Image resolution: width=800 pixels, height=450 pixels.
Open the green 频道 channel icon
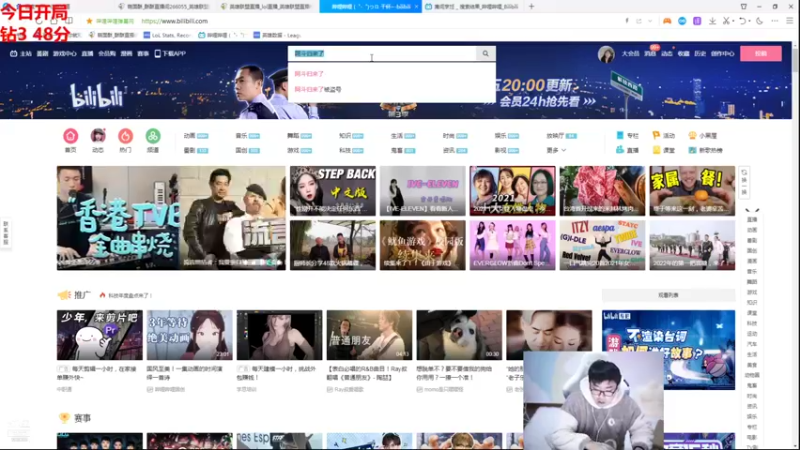pos(153,136)
